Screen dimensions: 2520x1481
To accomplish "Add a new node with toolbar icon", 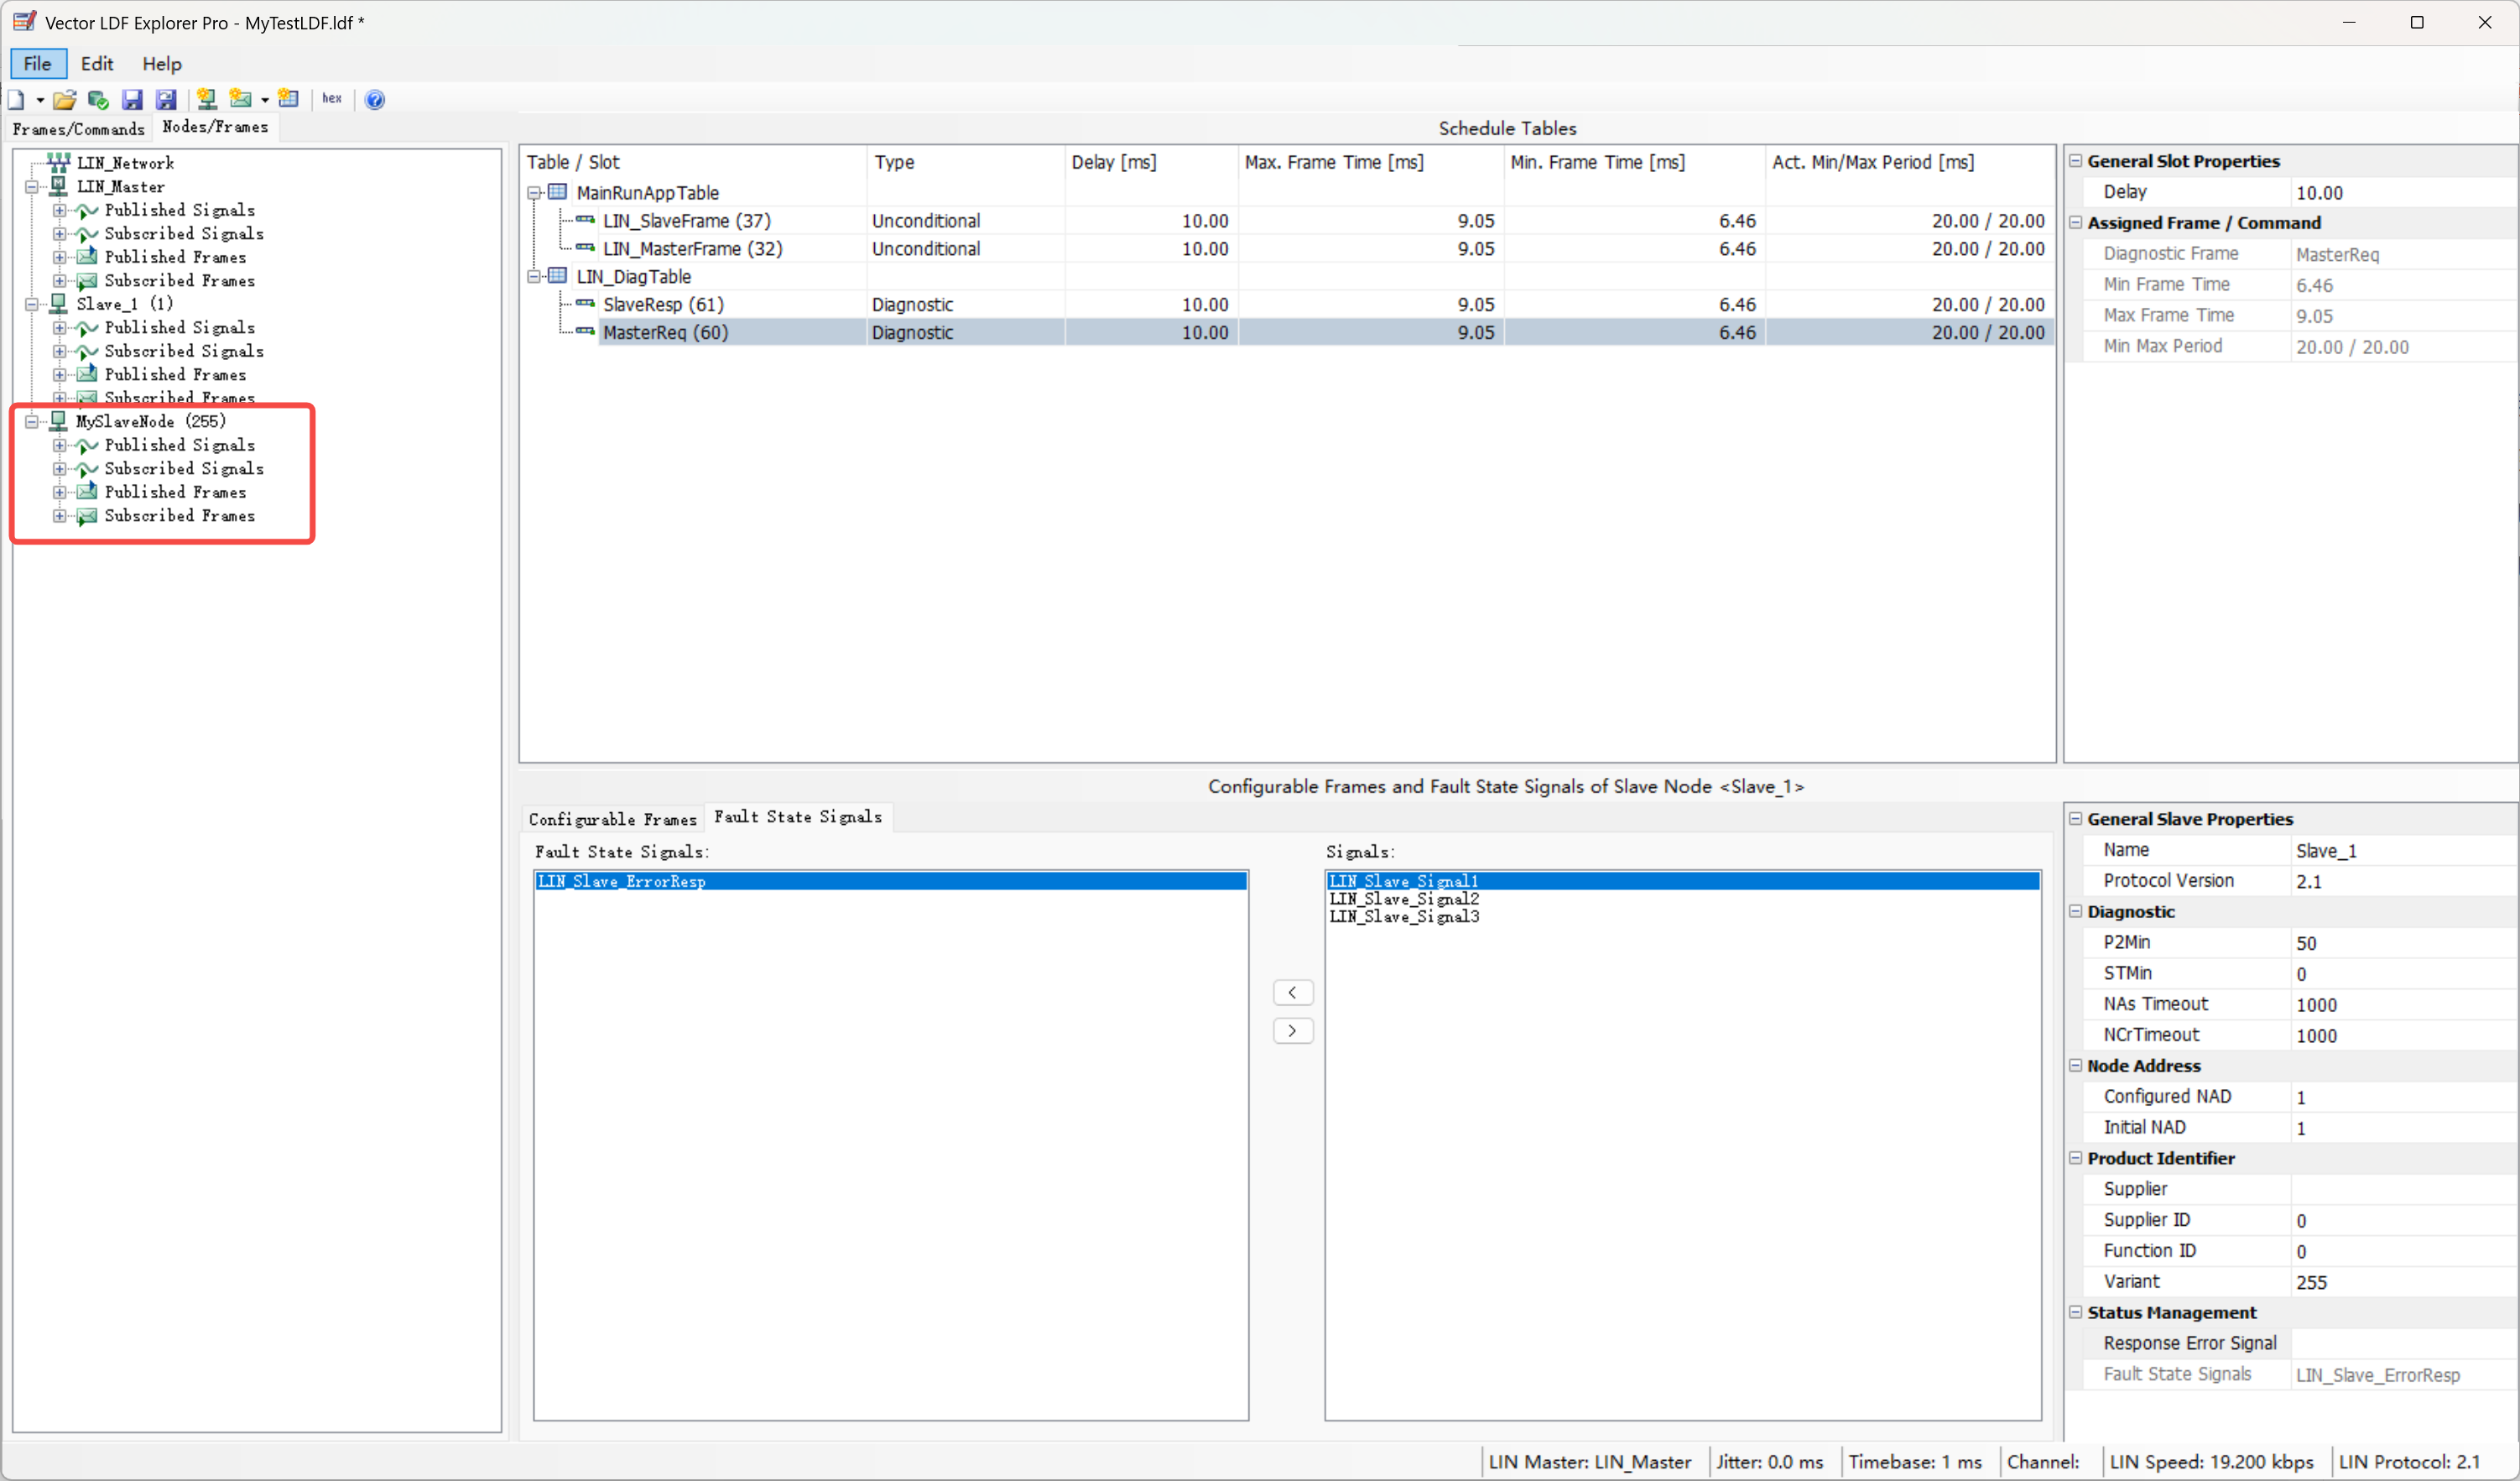I will click(207, 98).
